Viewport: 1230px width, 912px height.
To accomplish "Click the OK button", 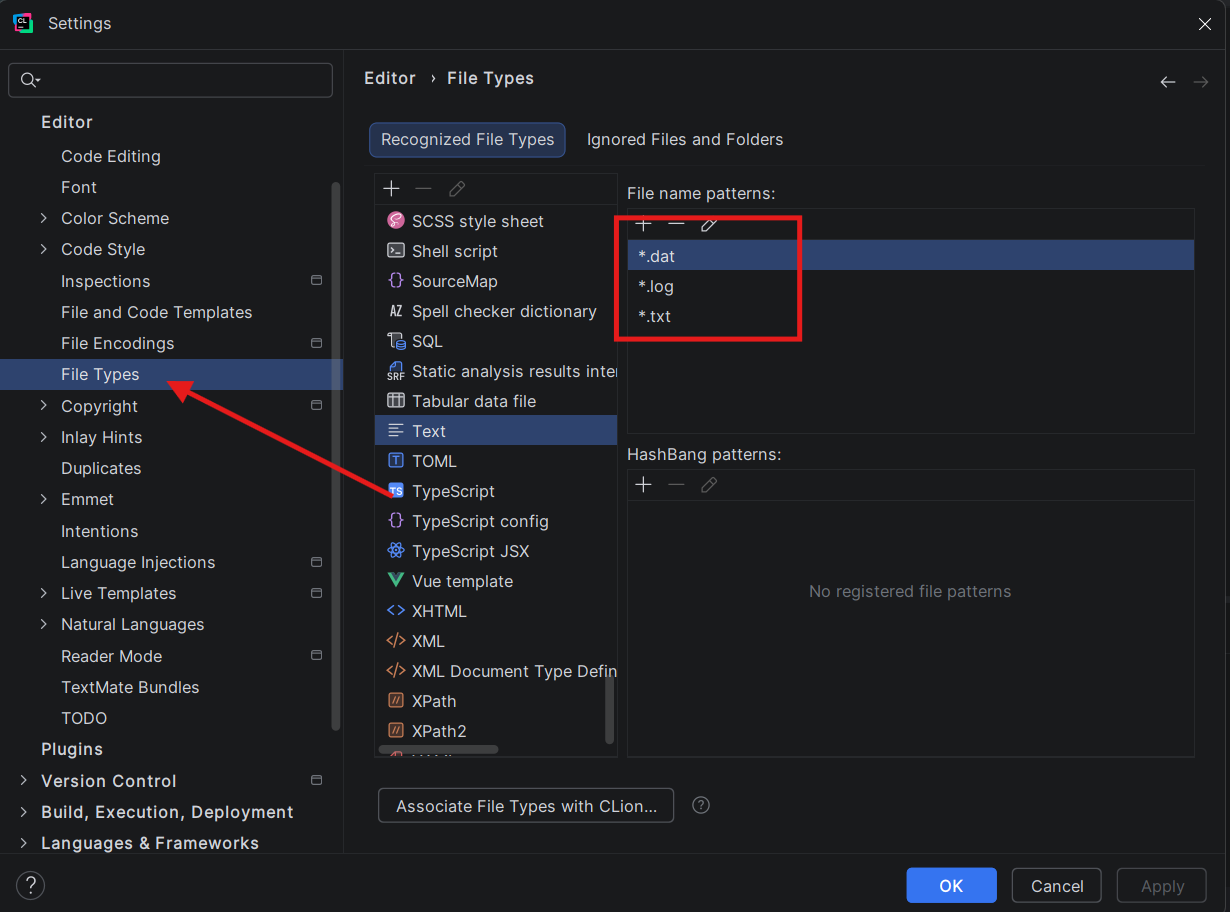I will pyautogui.click(x=951, y=885).
